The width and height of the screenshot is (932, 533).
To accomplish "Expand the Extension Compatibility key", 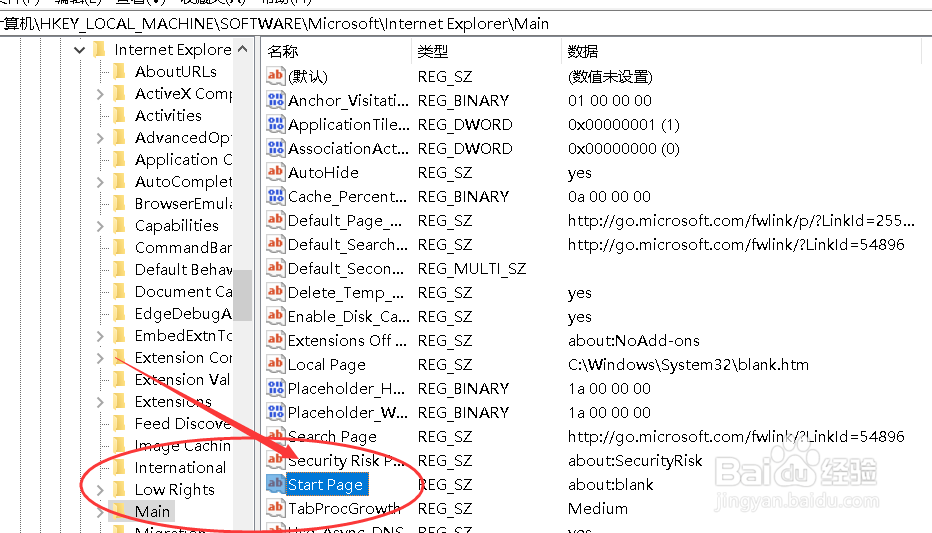I will [x=100, y=358].
